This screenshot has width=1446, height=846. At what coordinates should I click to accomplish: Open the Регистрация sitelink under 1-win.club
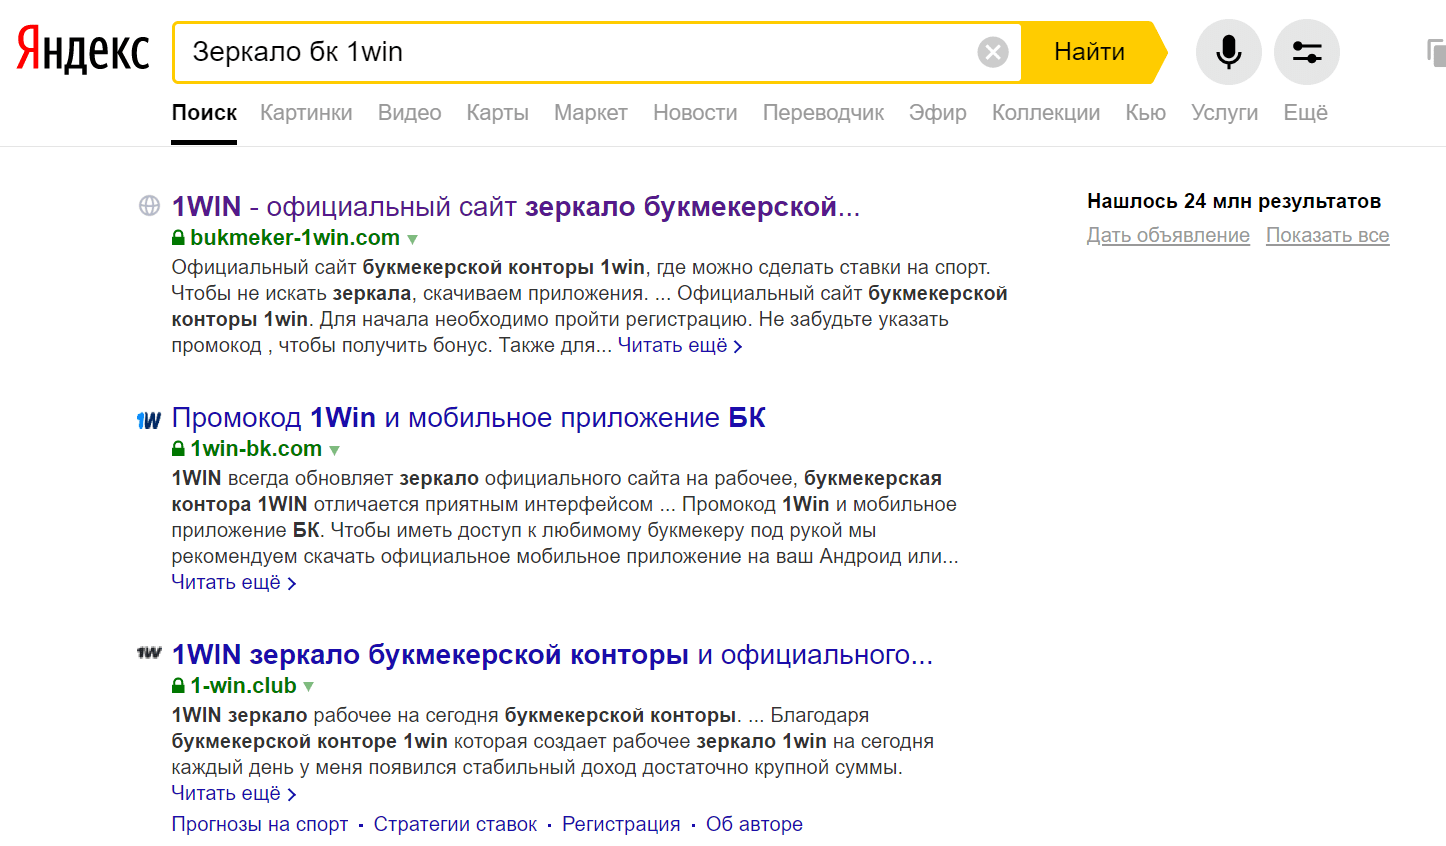coord(621,823)
